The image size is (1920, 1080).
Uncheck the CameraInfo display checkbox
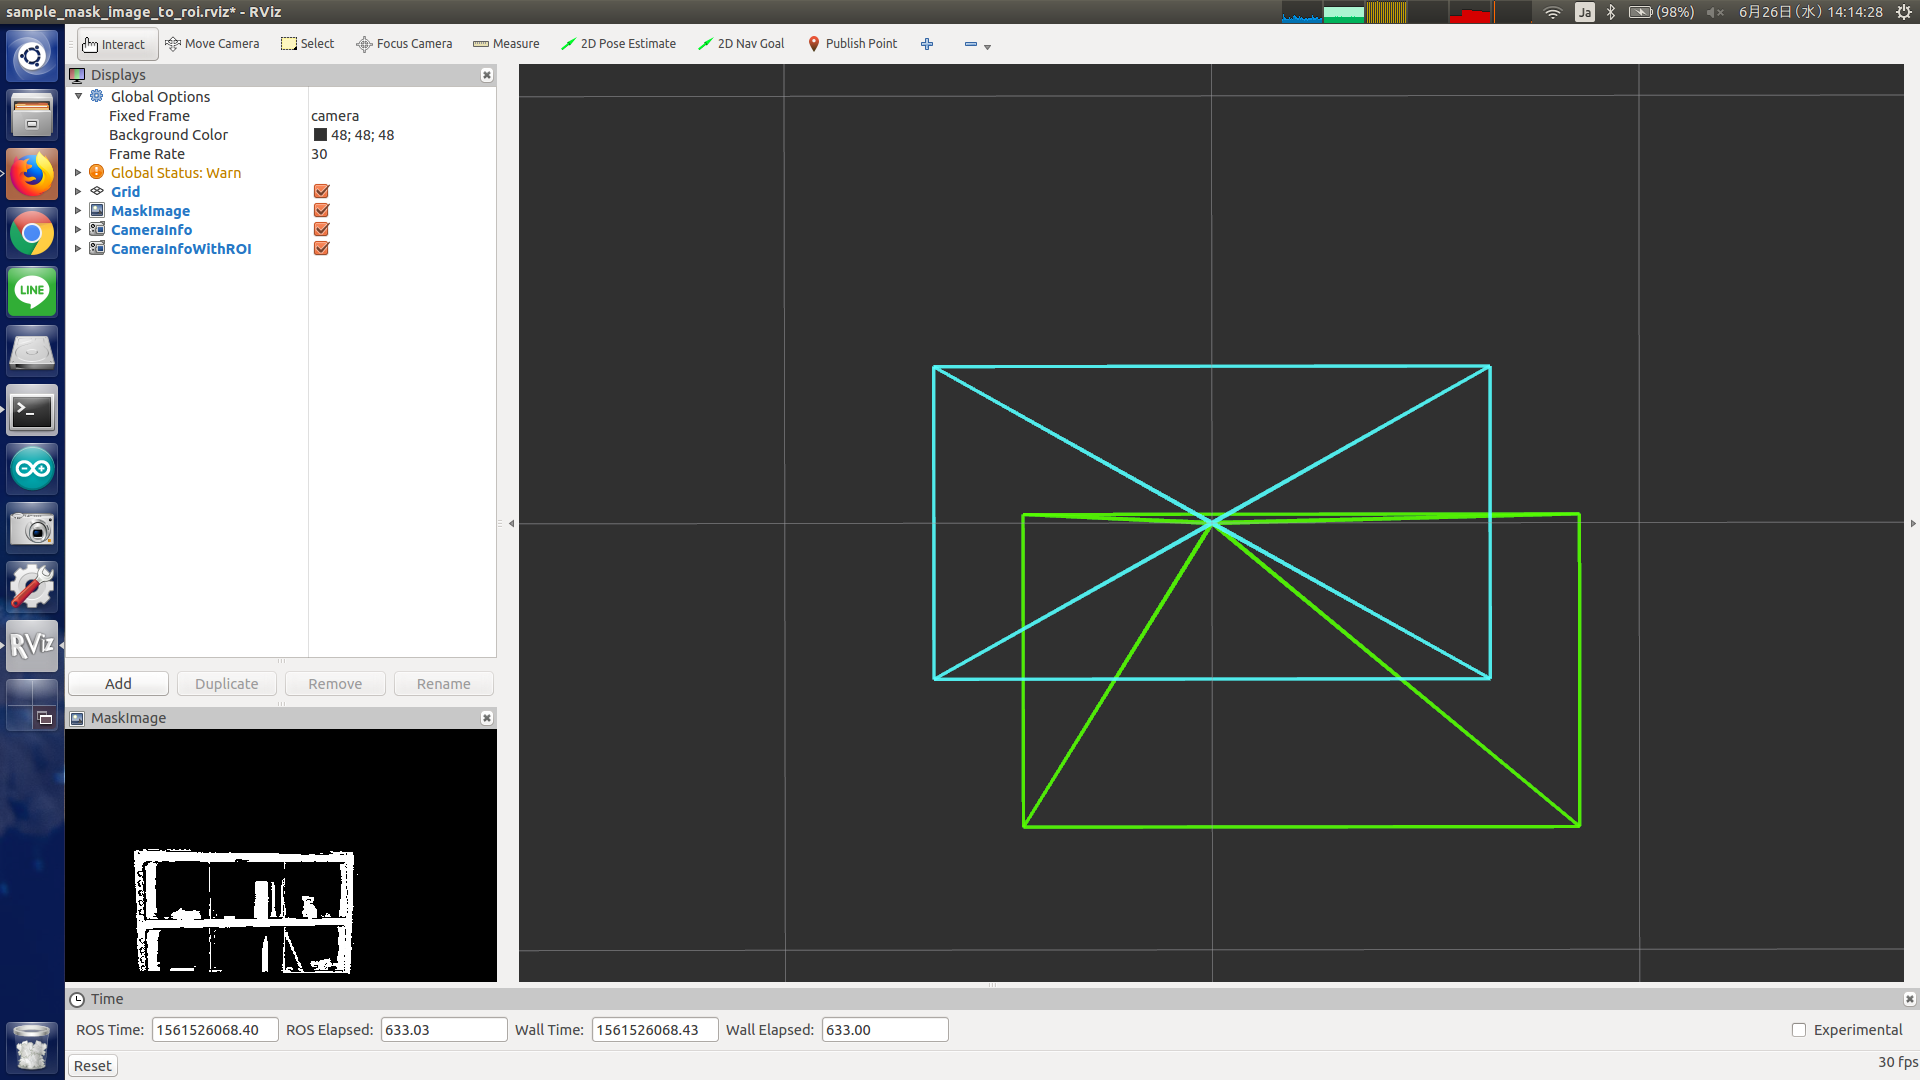[x=321, y=230]
